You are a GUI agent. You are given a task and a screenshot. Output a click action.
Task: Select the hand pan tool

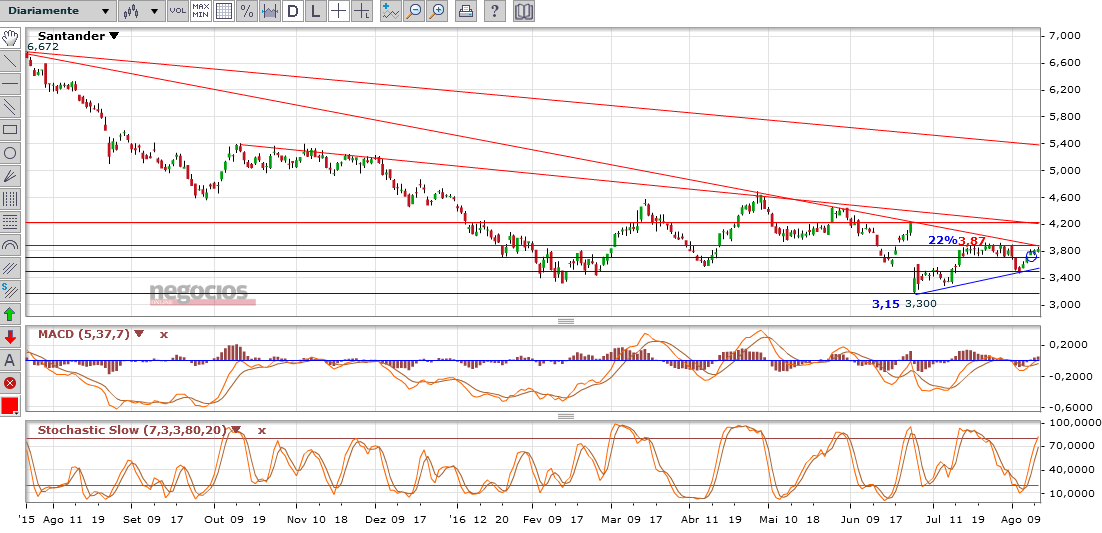(x=10, y=38)
